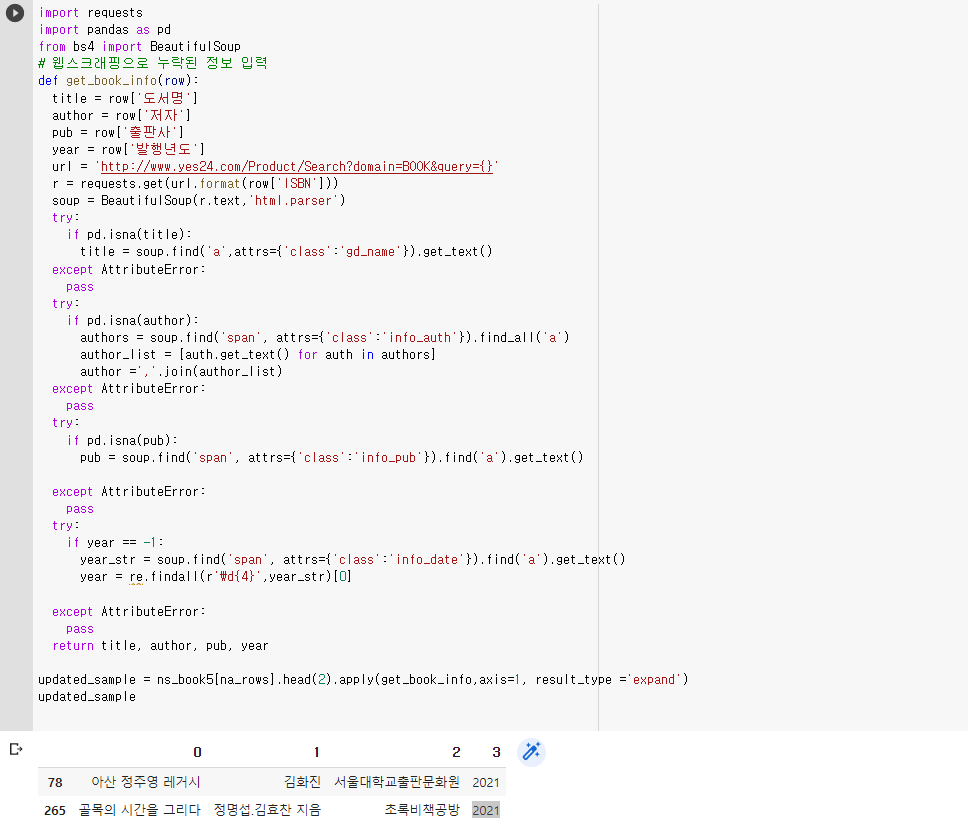Click the final 'updated_sample' display line
968x830 pixels.
(87, 697)
